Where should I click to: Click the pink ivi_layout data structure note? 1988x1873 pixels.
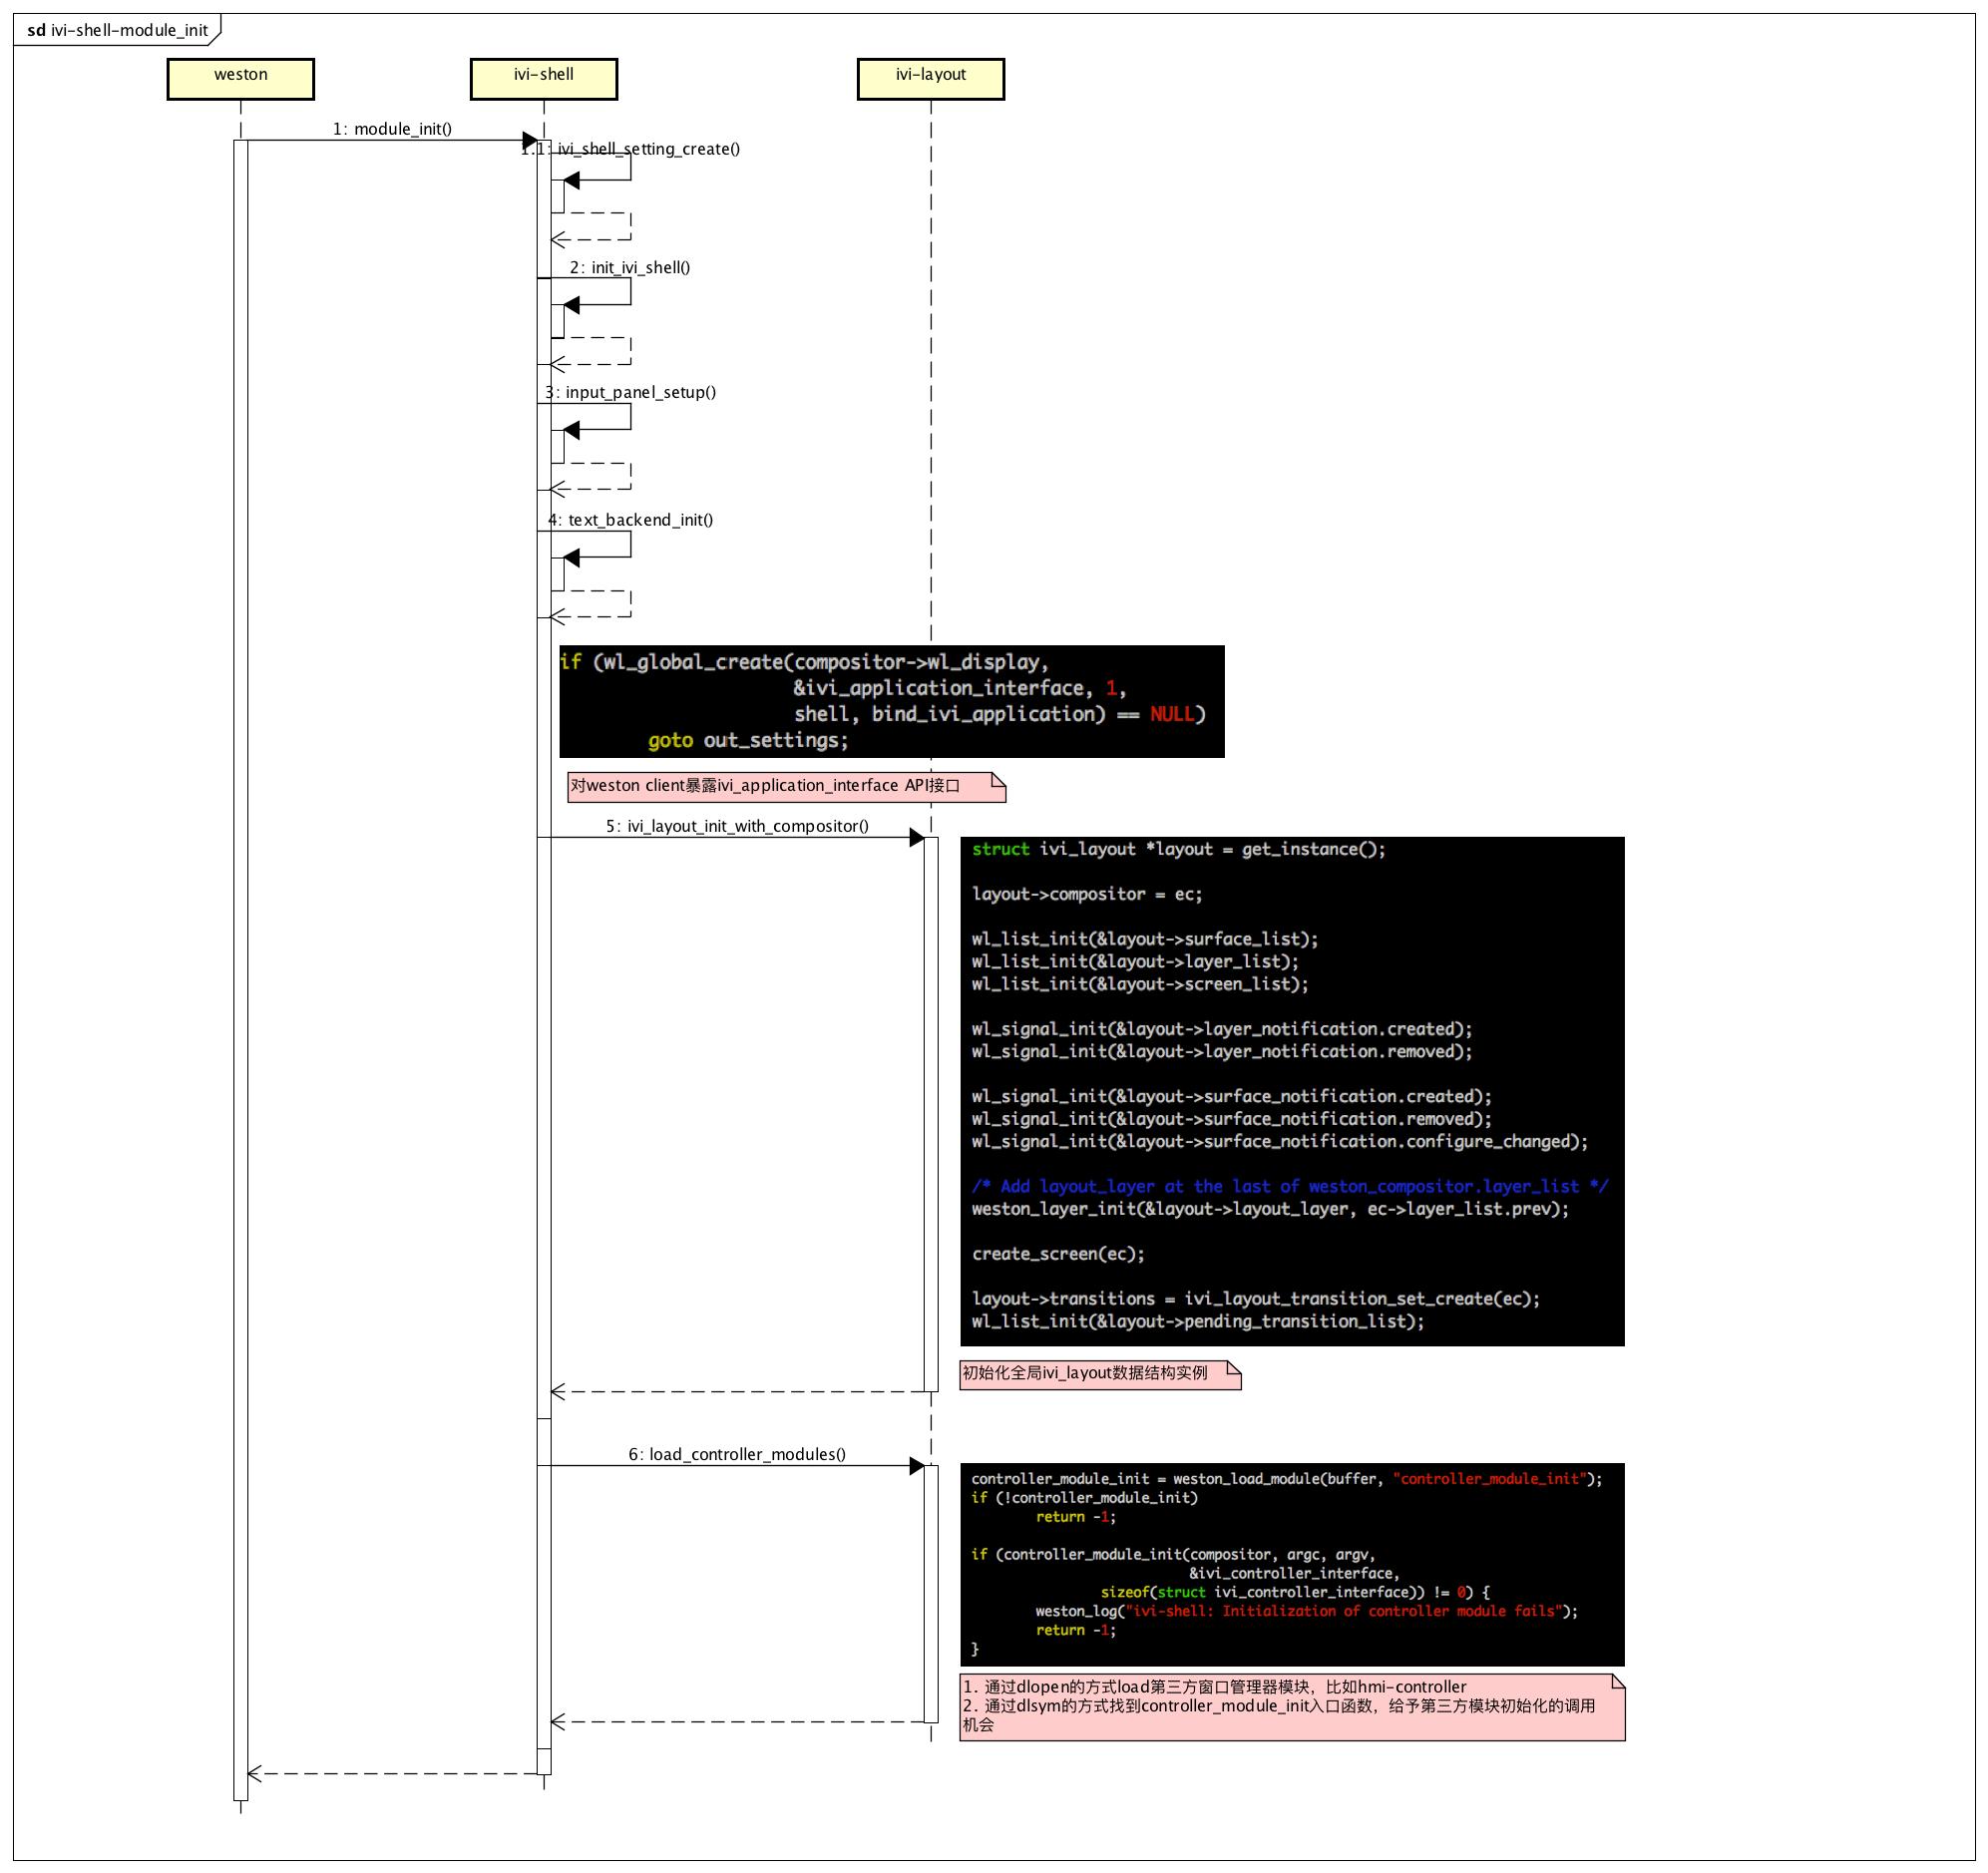click(1098, 1374)
